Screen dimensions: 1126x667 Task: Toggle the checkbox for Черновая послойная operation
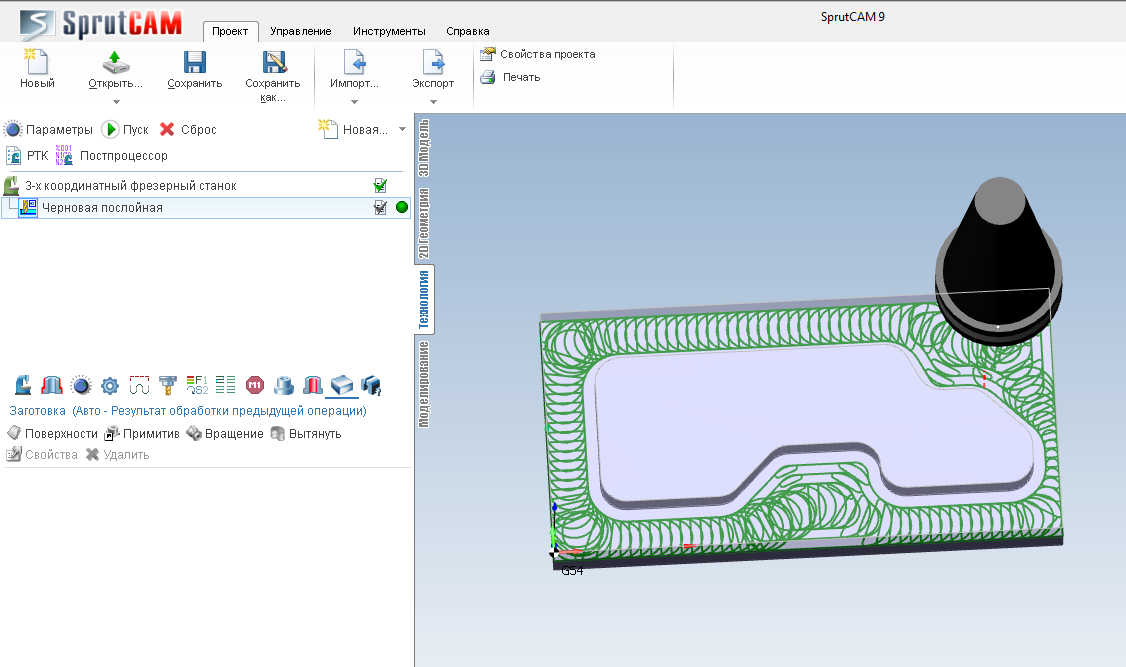[380, 207]
